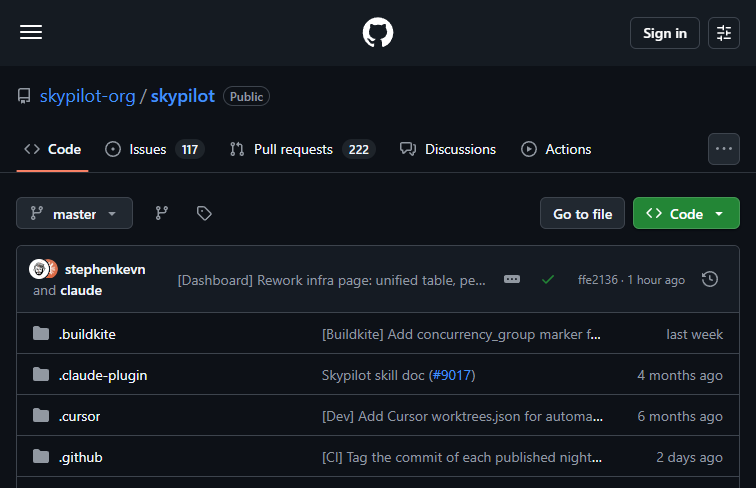Click the Public visibility badge
This screenshot has height=488, width=756.
246,96
